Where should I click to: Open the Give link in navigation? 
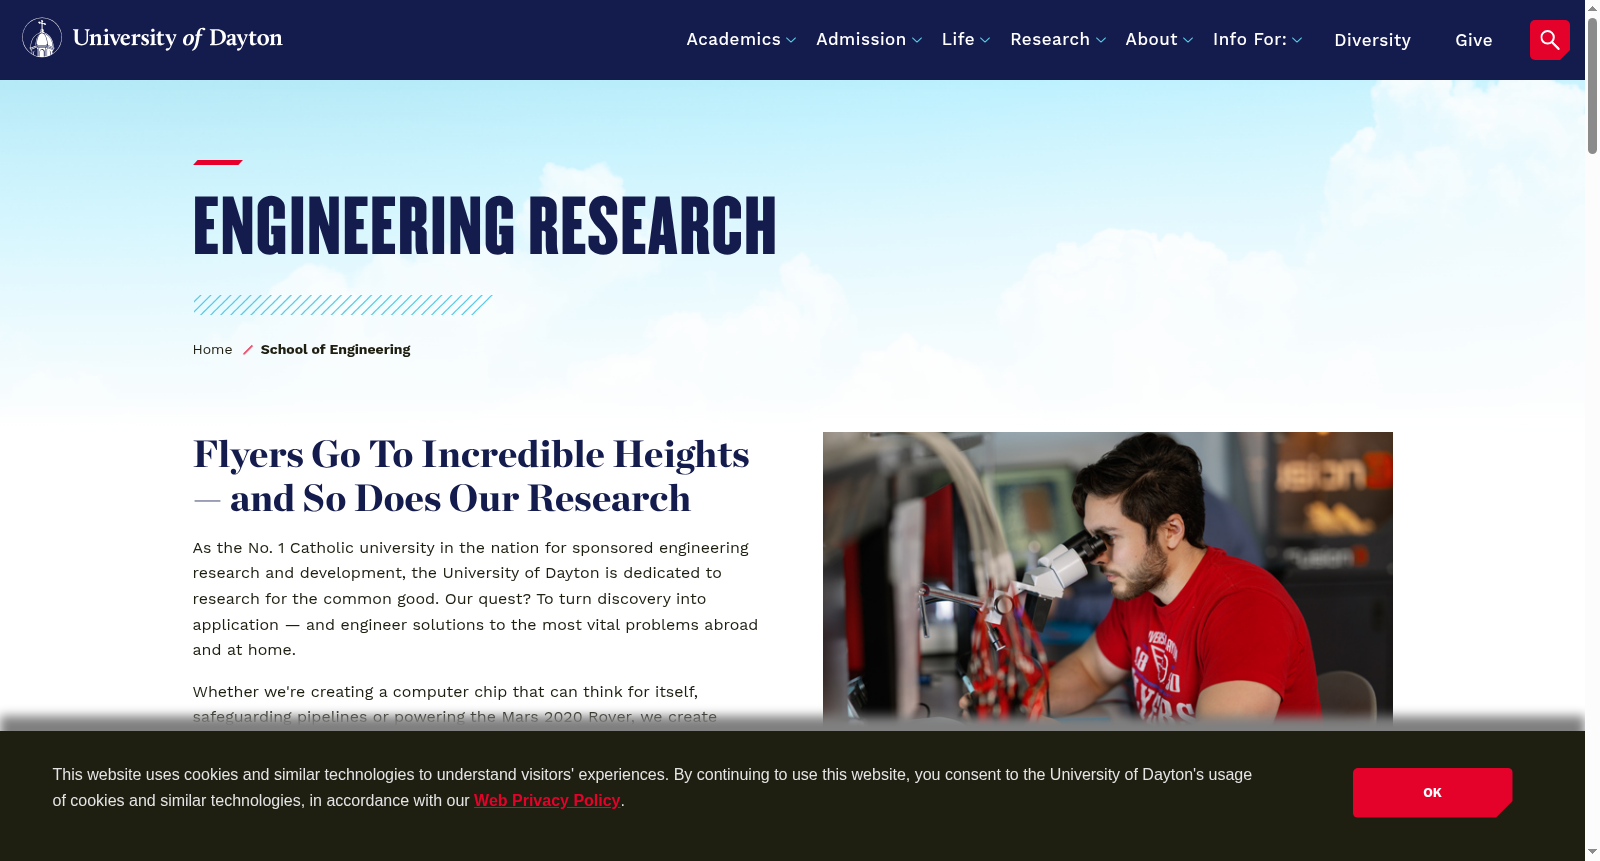[x=1474, y=40]
